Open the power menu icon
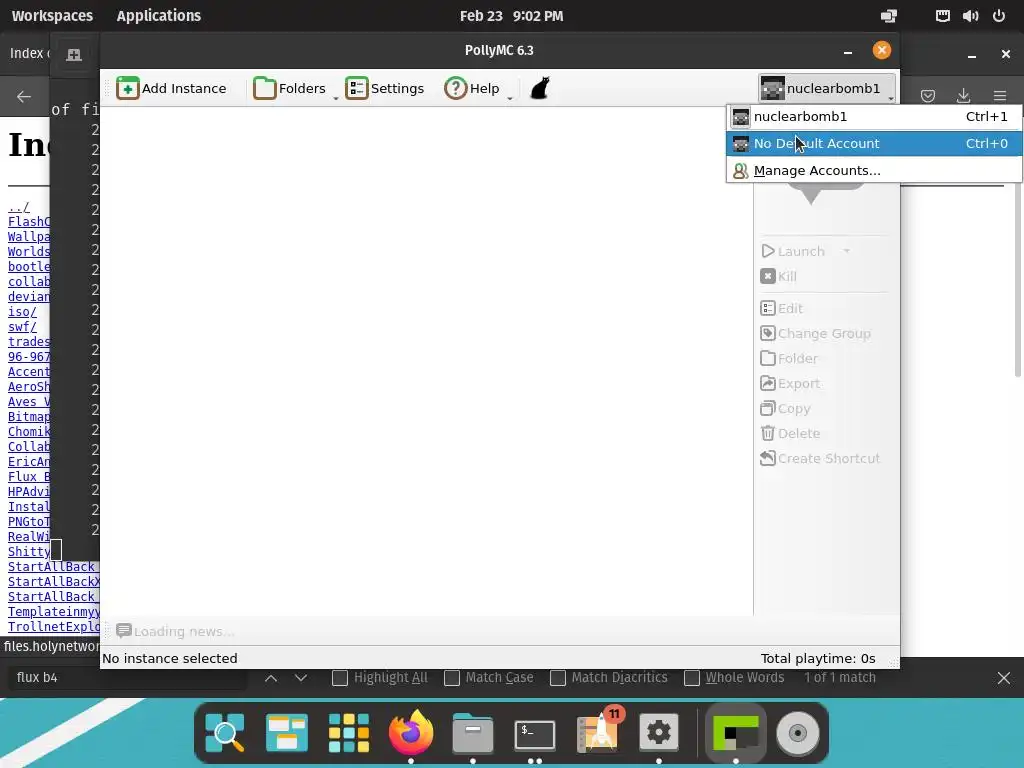The image size is (1024, 768). click(x=999, y=16)
